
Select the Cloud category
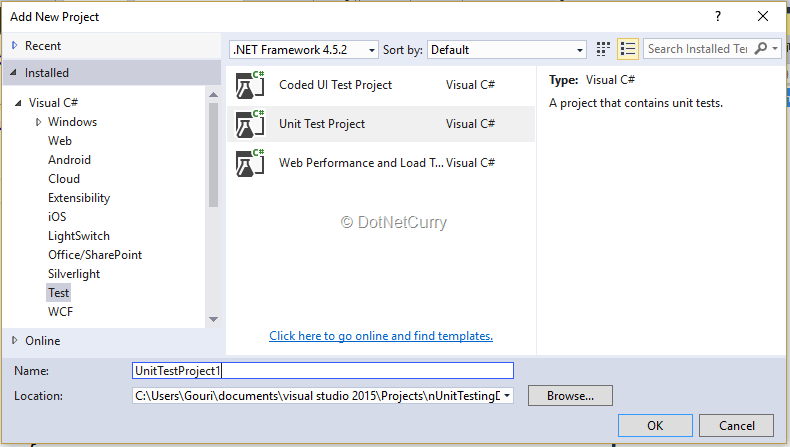[x=64, y=179]
